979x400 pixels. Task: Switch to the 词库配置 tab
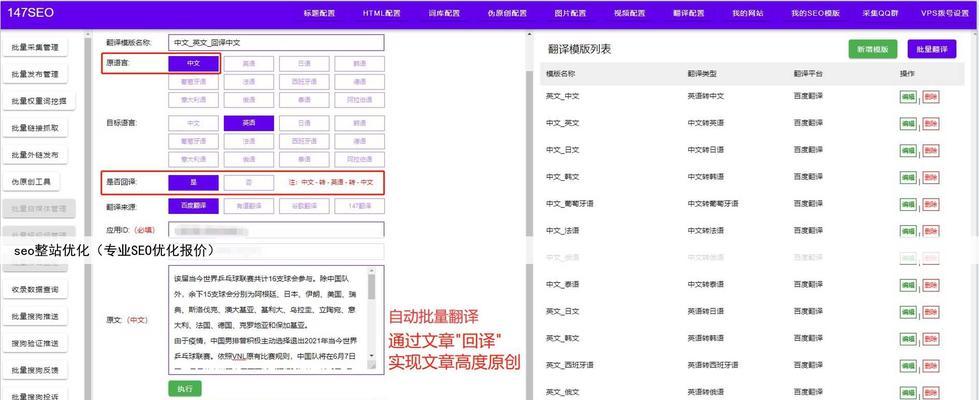coord(444,13)
